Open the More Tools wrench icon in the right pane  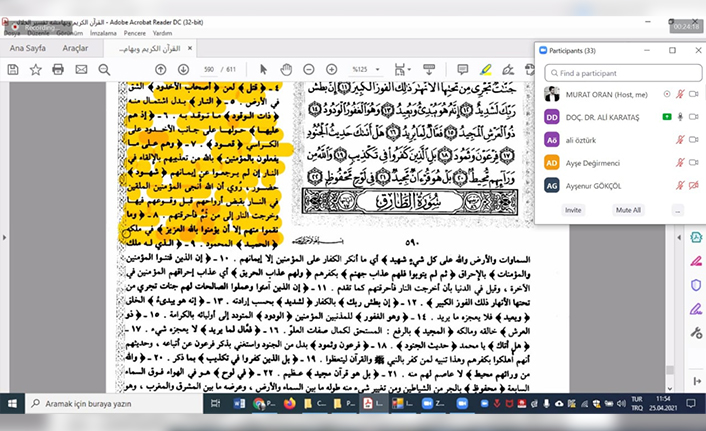(696, 333)
